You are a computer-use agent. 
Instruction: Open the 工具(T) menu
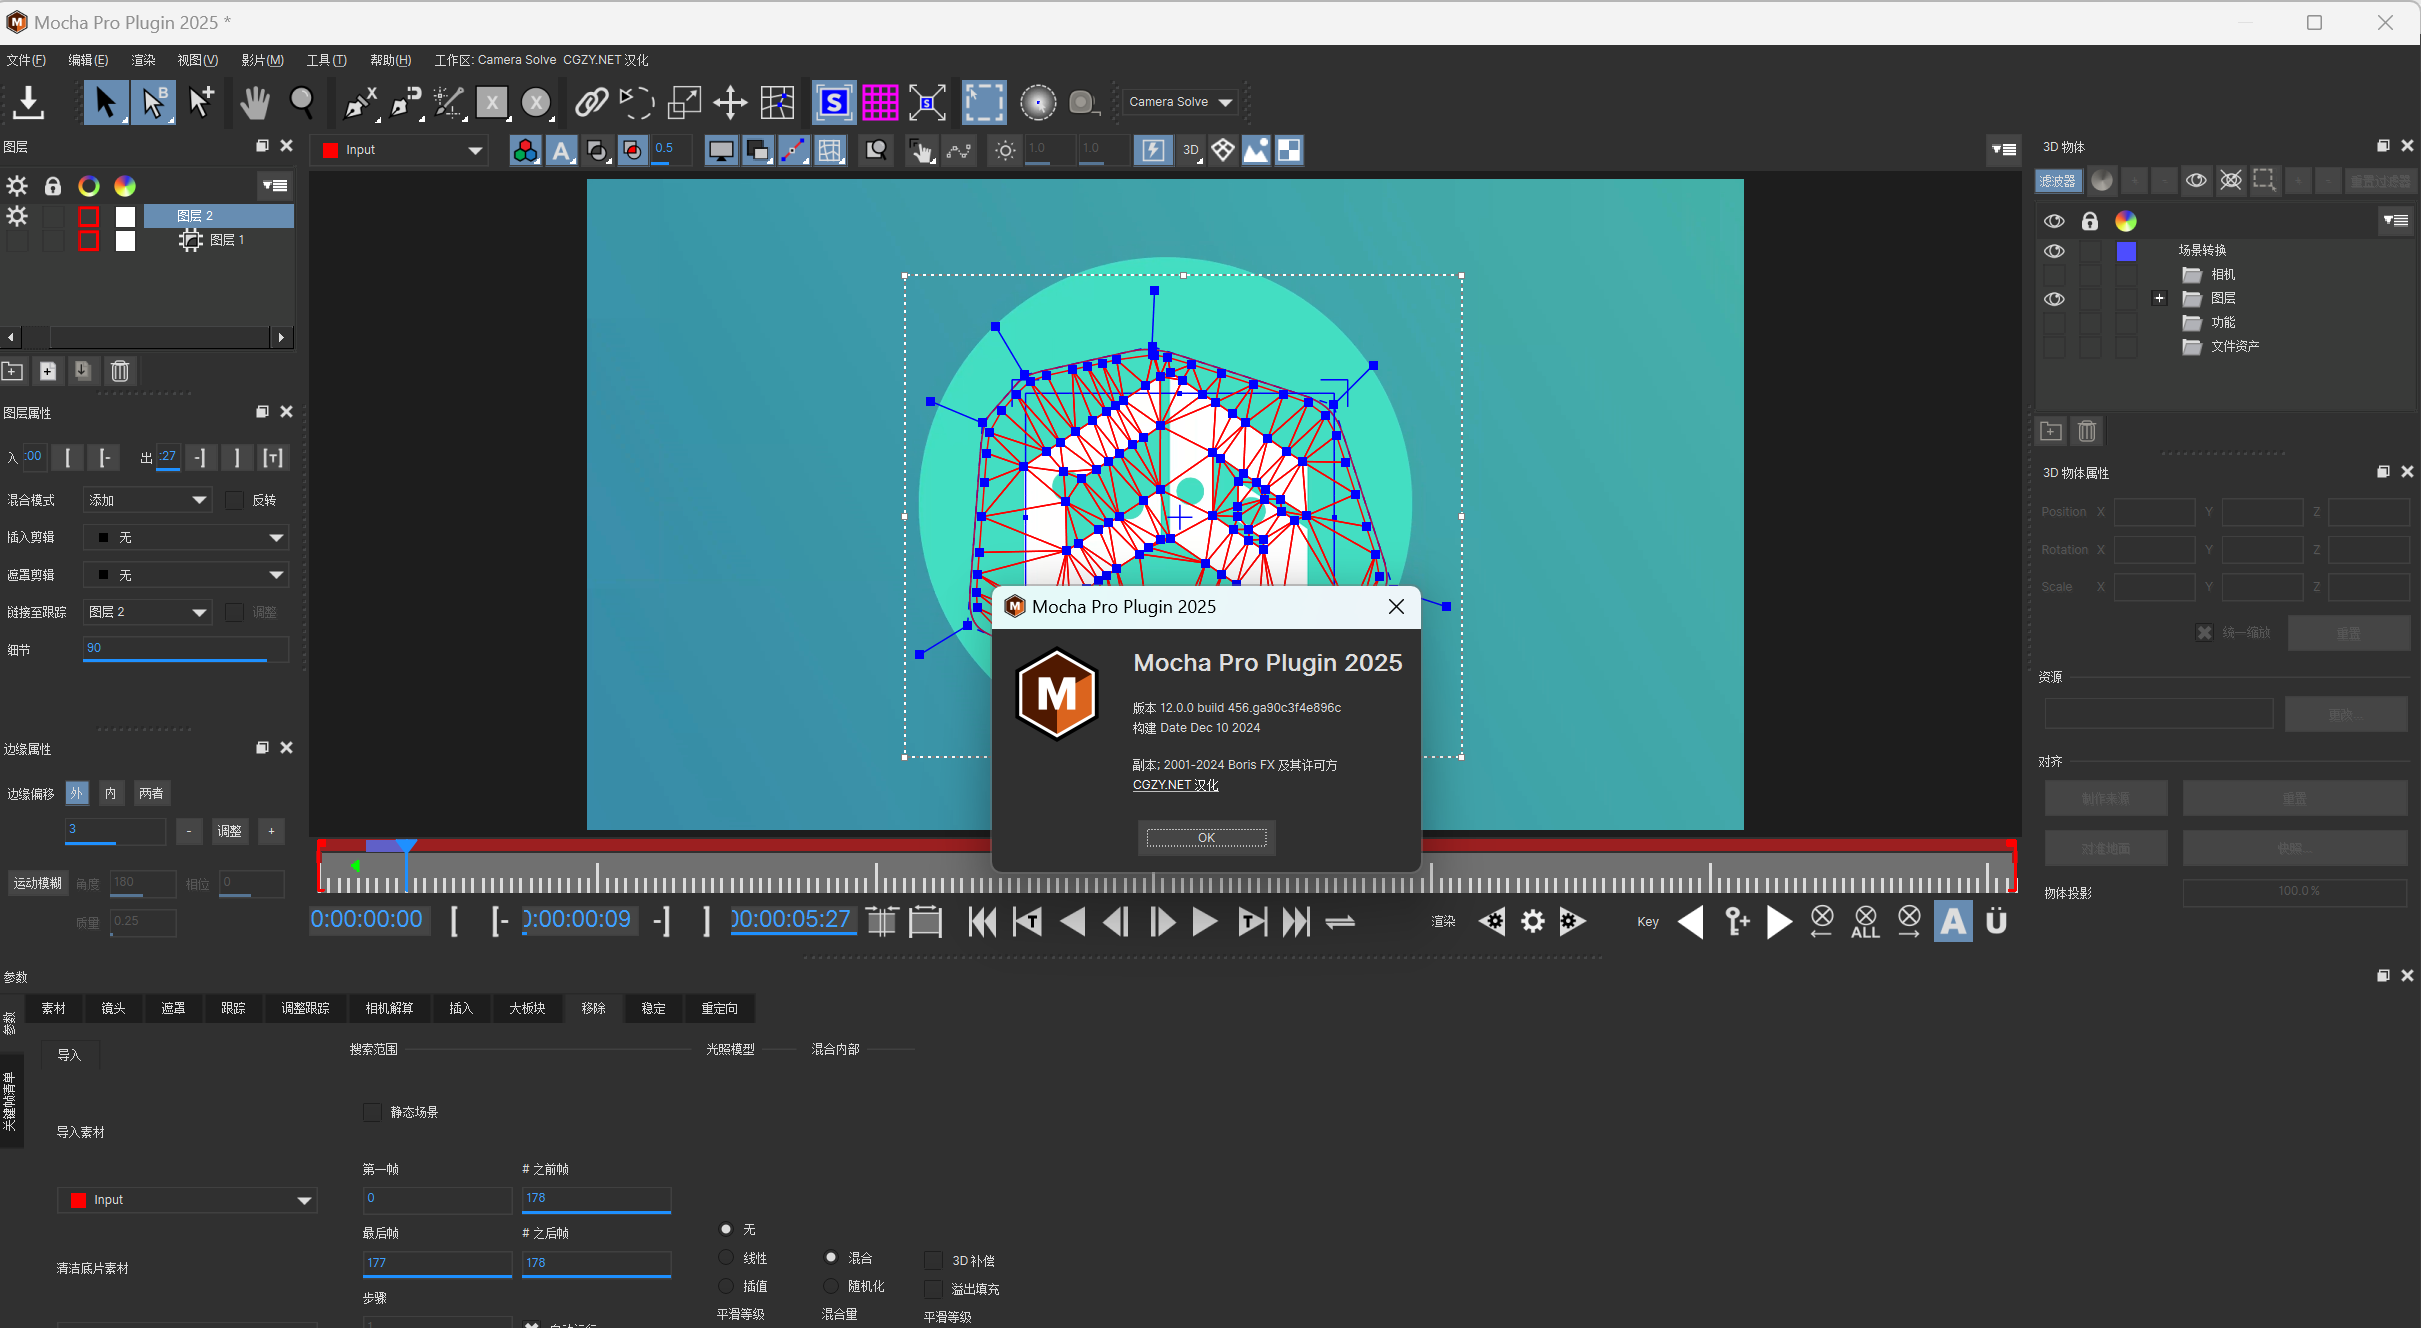click(326, 60)
